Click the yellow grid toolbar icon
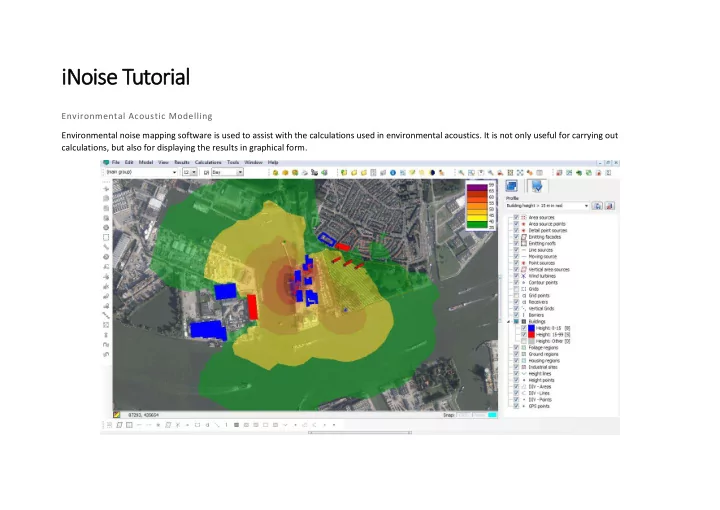Image resolution: width=720 pixels, height=510 pixels. [510, 173]
